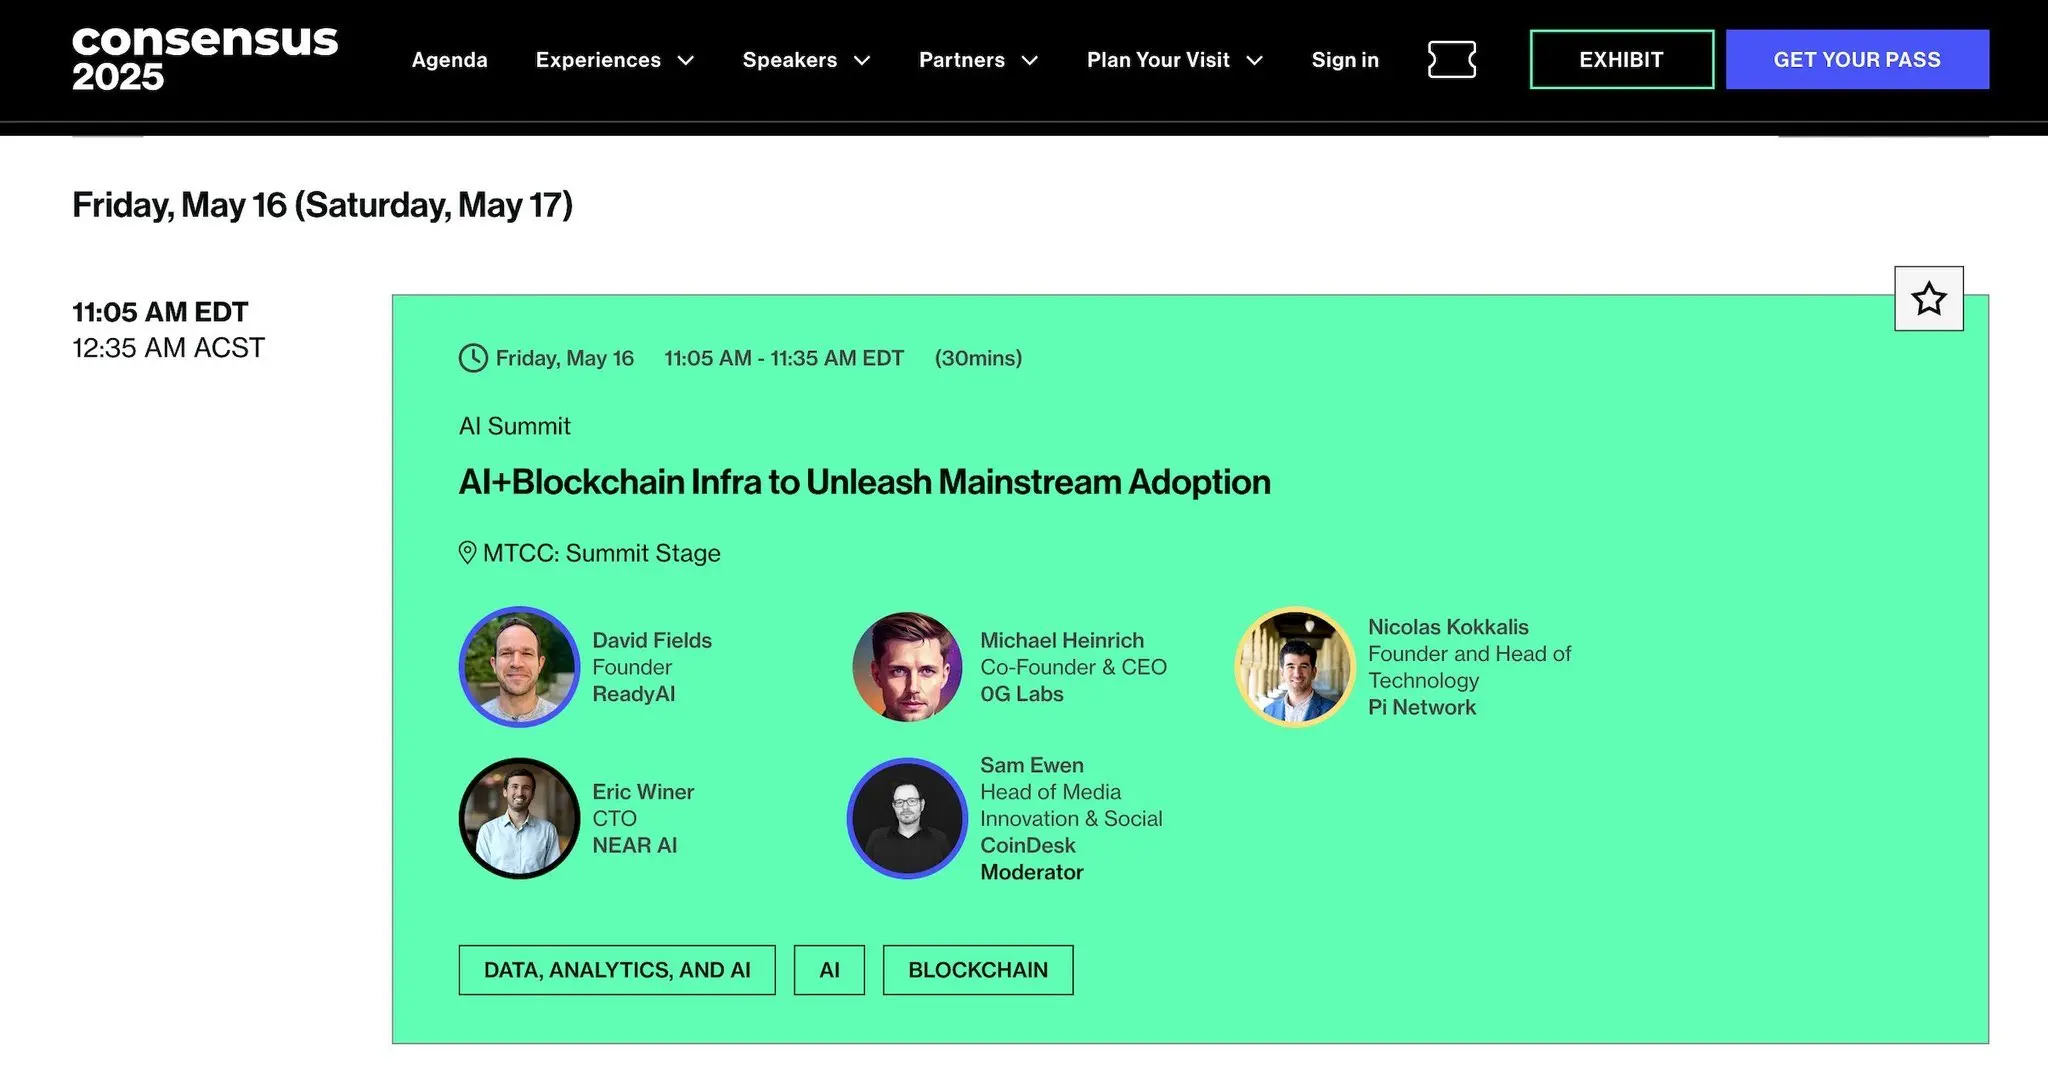Viewport: 2048px width, 1089px height.
Task: Open the Agenda menu item
Action: click(x=450, y=60)
